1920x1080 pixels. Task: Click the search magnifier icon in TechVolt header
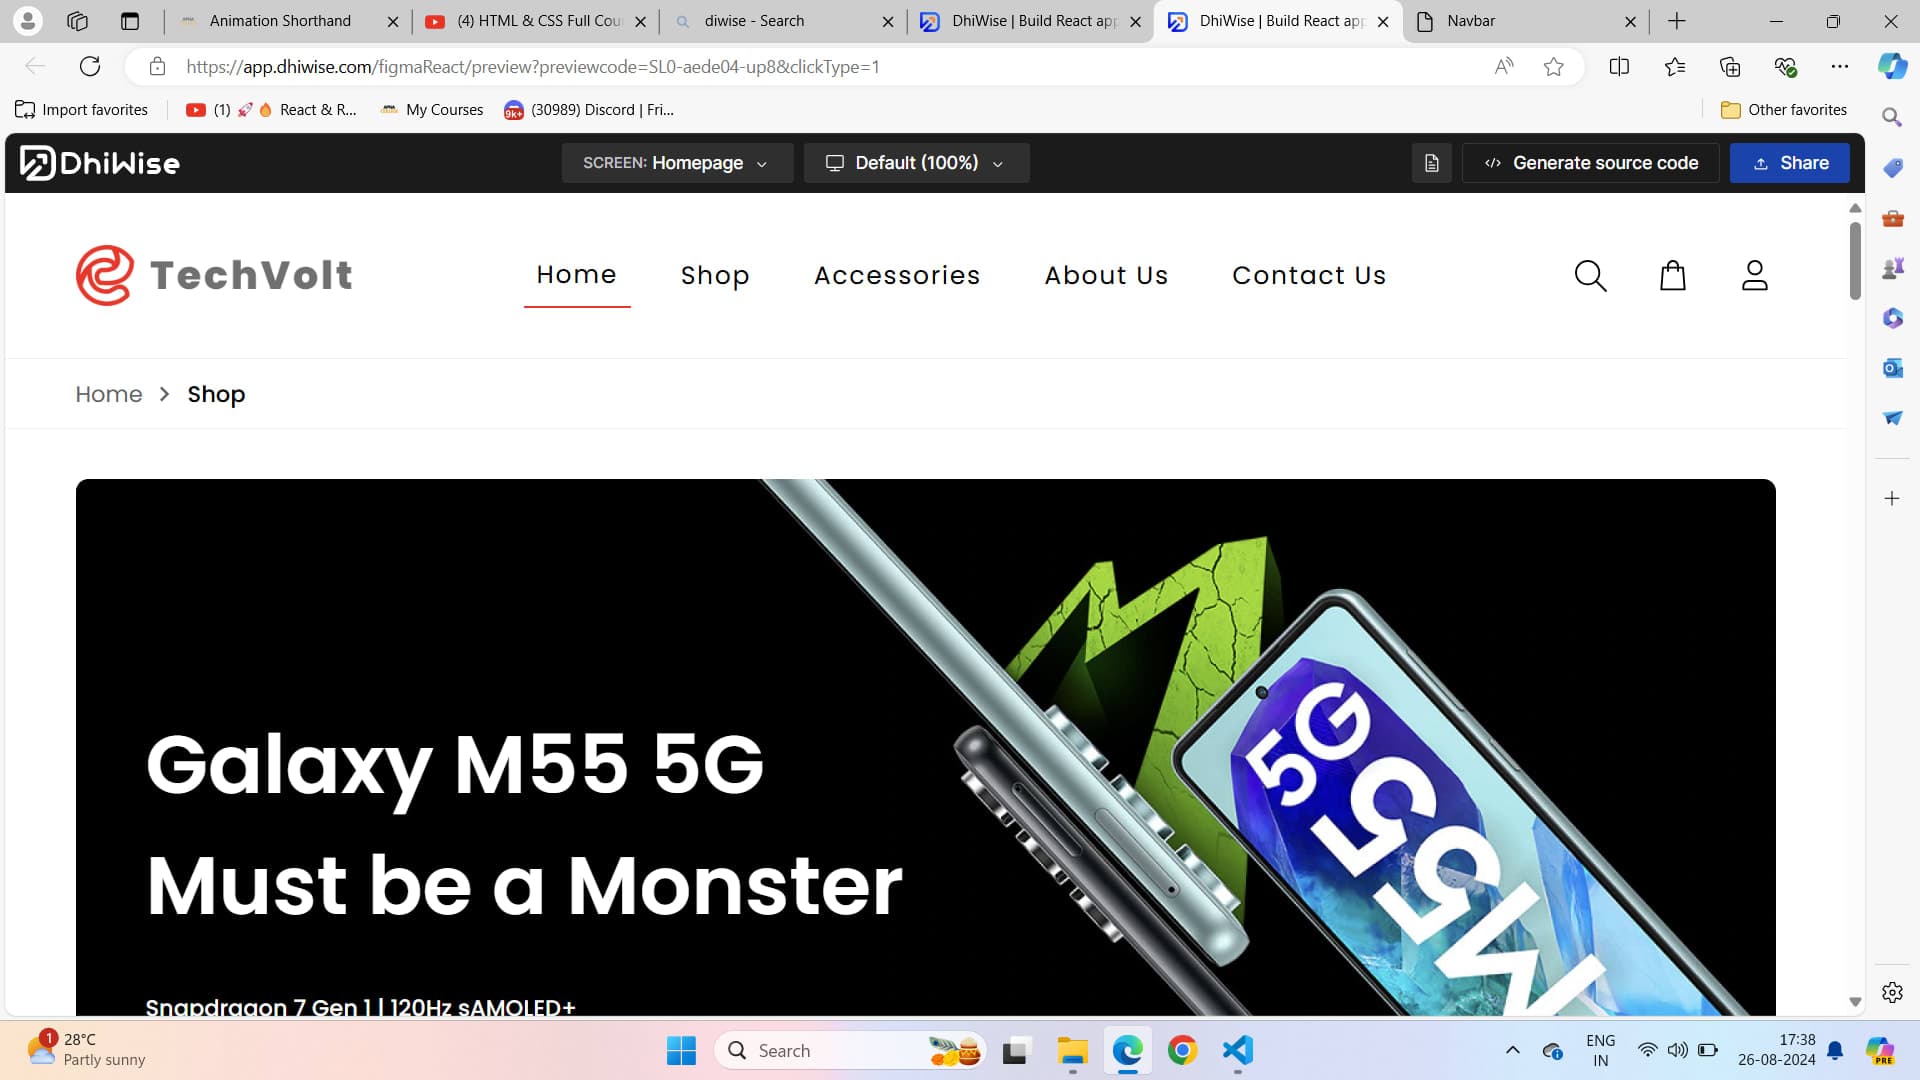coord(1590,276)
